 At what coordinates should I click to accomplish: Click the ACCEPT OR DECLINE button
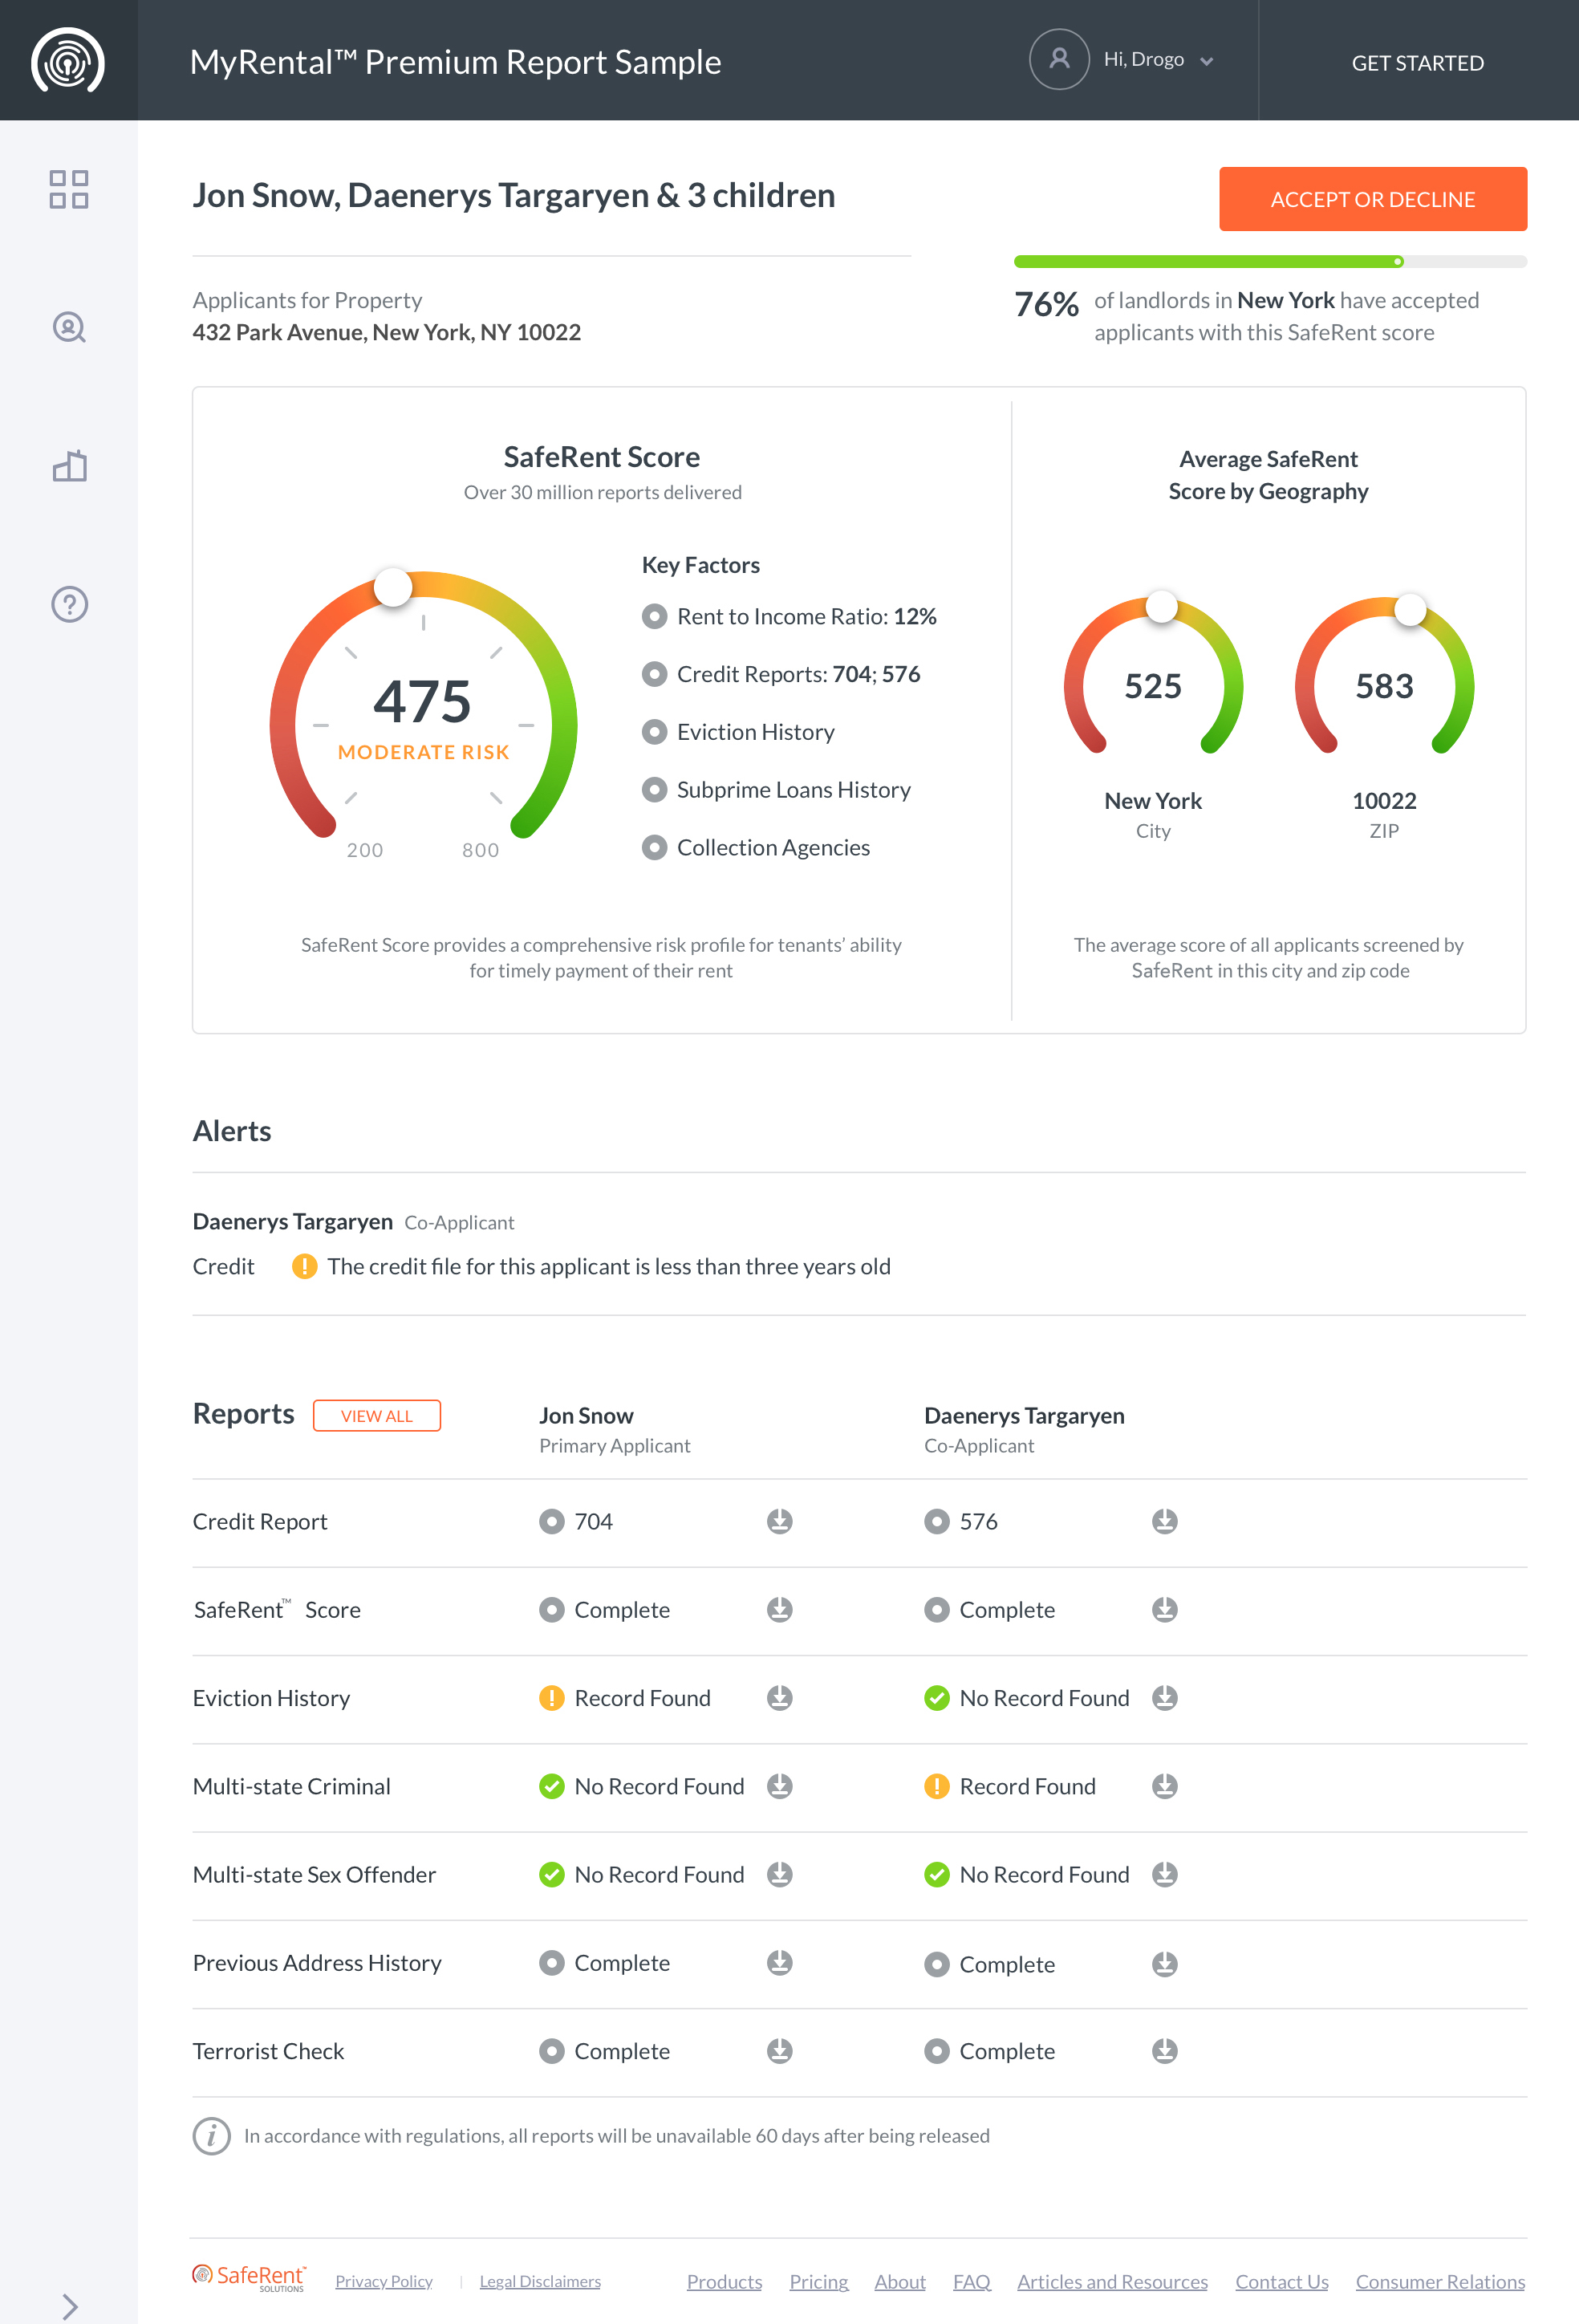coord(1372,198)
